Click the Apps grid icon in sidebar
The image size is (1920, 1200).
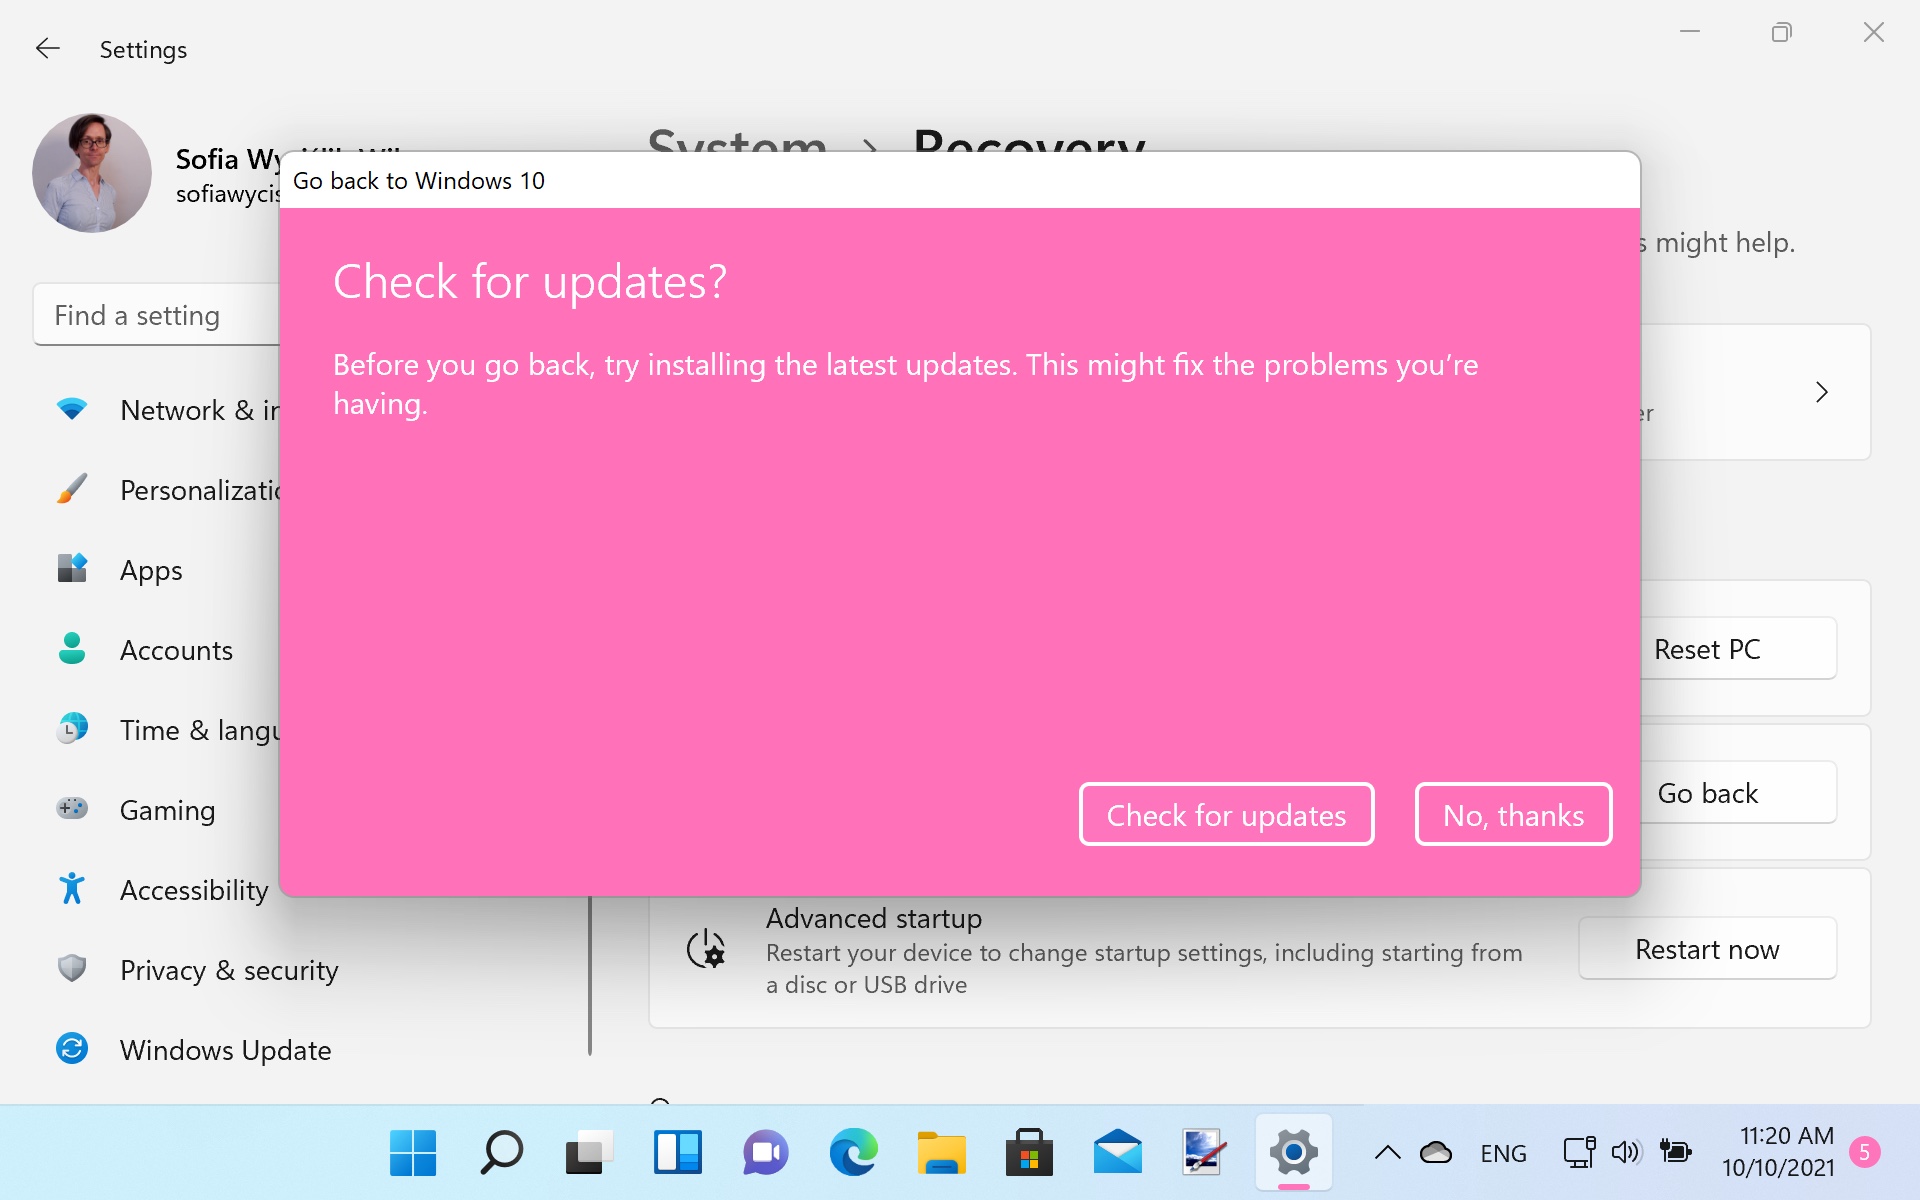72,568
